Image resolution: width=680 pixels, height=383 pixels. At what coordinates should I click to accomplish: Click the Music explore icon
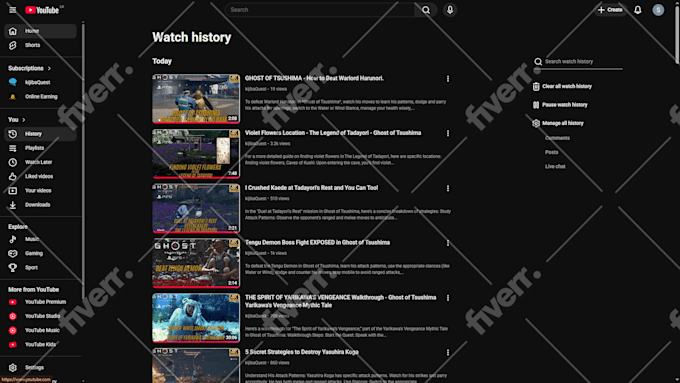click(x=13, y=239)
